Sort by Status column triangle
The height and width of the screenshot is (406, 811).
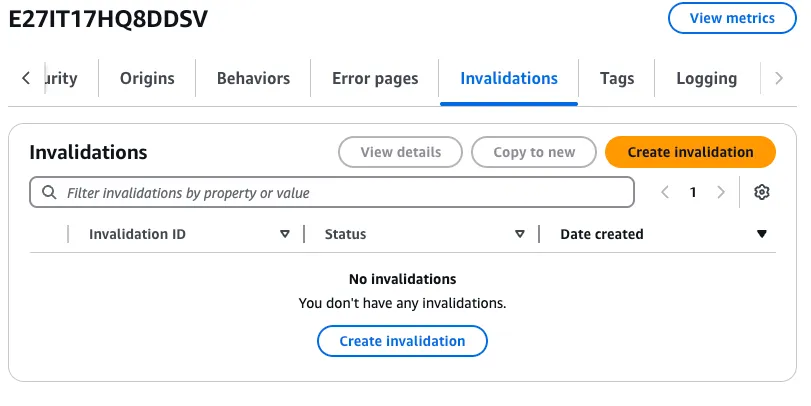[x=520, y=234]
